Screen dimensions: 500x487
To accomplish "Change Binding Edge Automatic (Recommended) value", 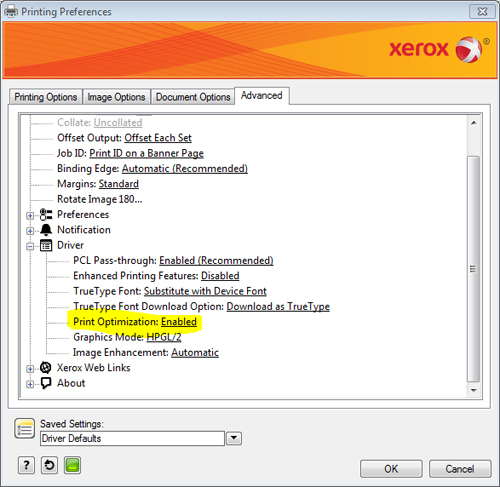I will coord(185,169).
